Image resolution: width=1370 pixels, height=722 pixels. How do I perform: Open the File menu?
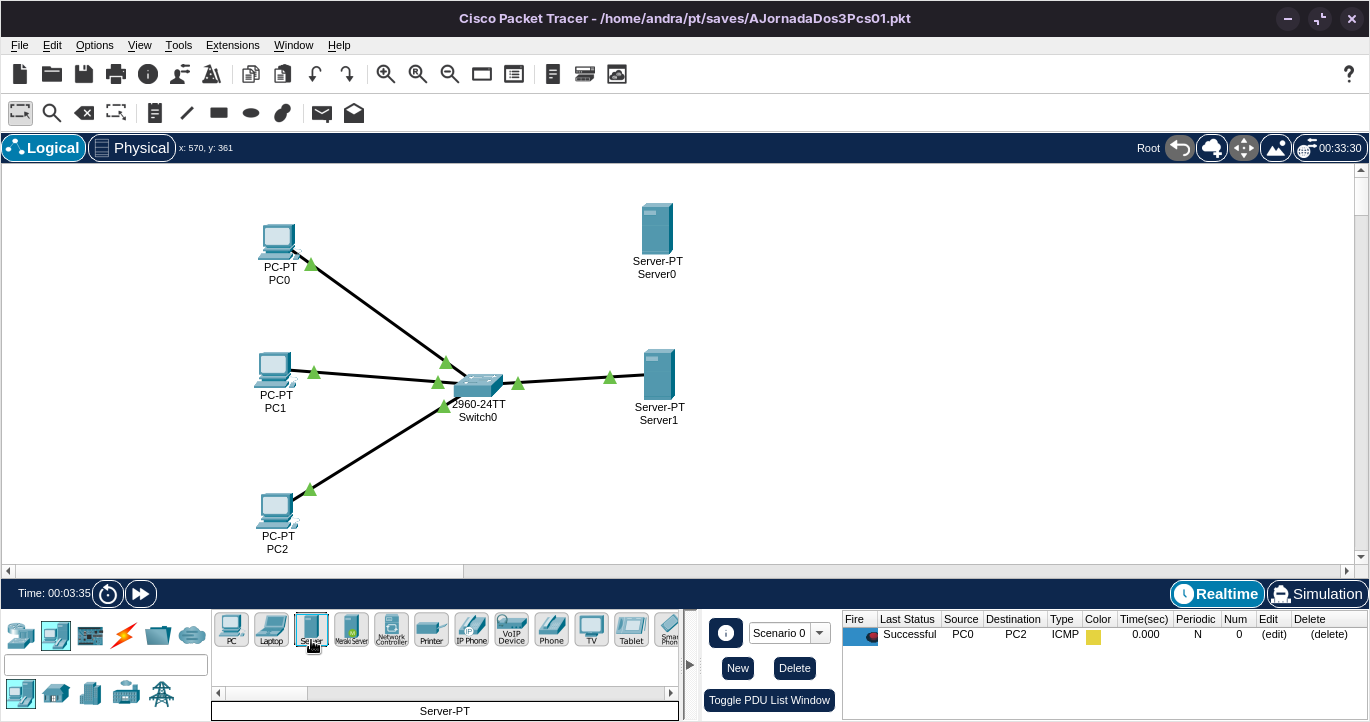click(x=20, y=45)
